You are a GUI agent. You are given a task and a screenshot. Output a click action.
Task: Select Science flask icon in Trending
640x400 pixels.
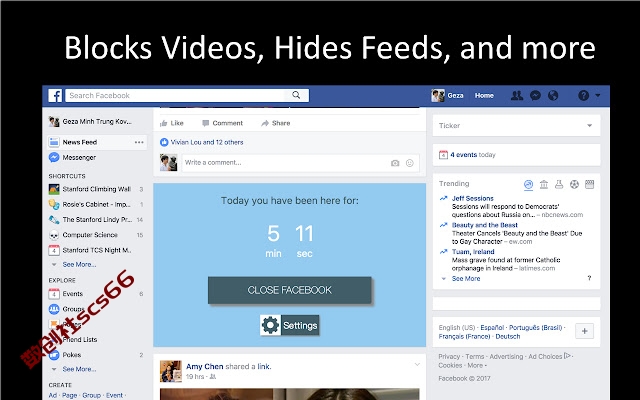pos(559,185)
